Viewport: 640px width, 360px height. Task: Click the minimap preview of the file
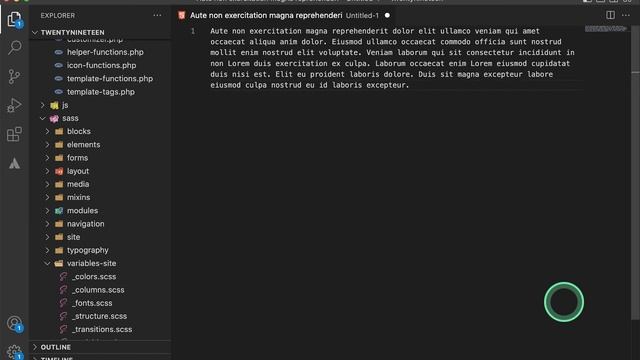[x=605, y=29]
